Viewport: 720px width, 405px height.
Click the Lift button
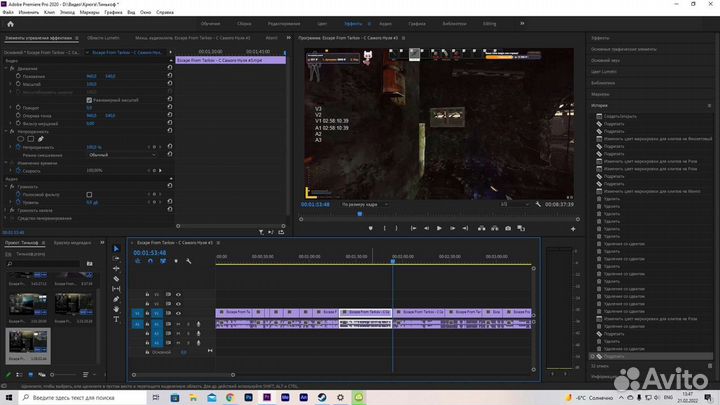pyautogui.click(x=481, y=228)
